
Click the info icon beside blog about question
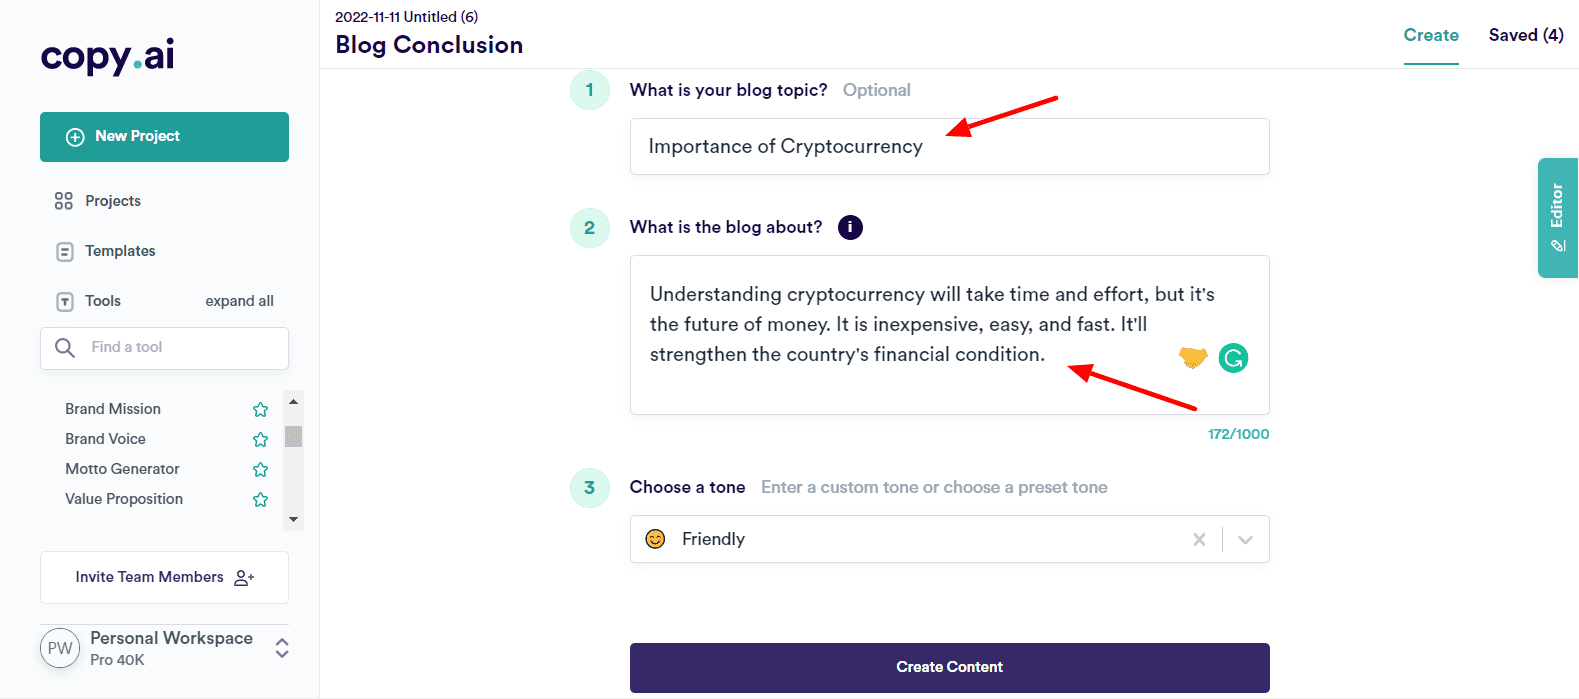850,227
